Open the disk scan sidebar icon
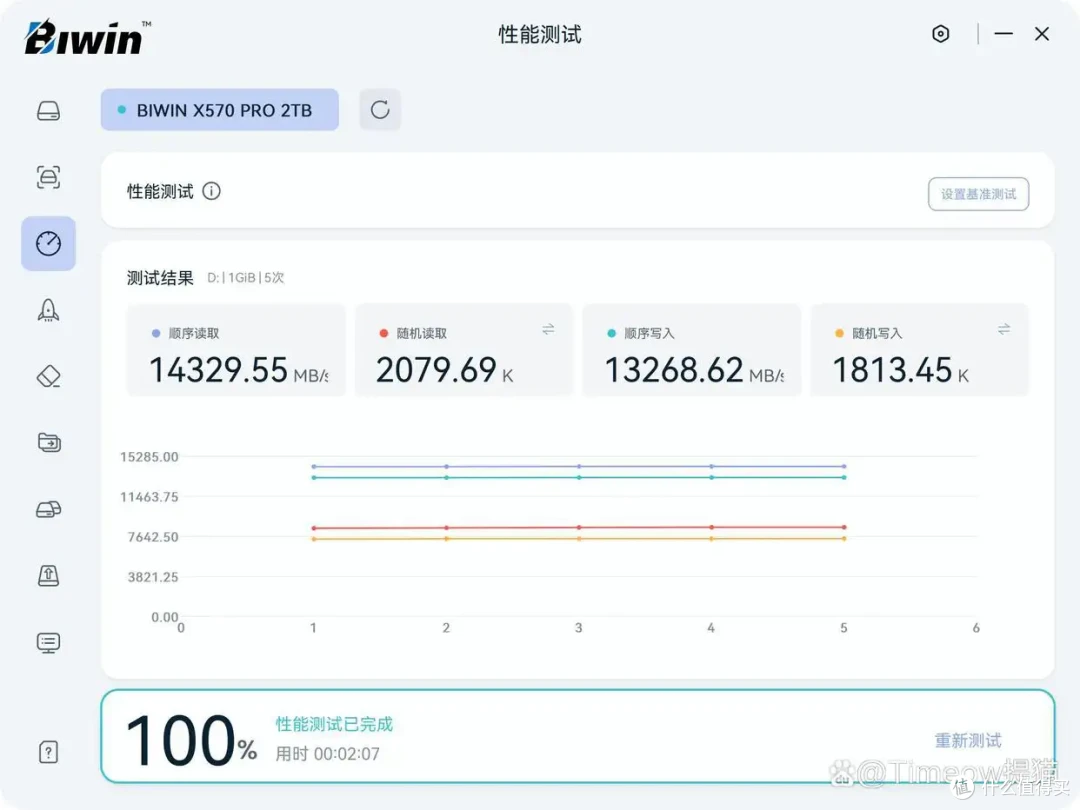 click(x=48, y=177)
